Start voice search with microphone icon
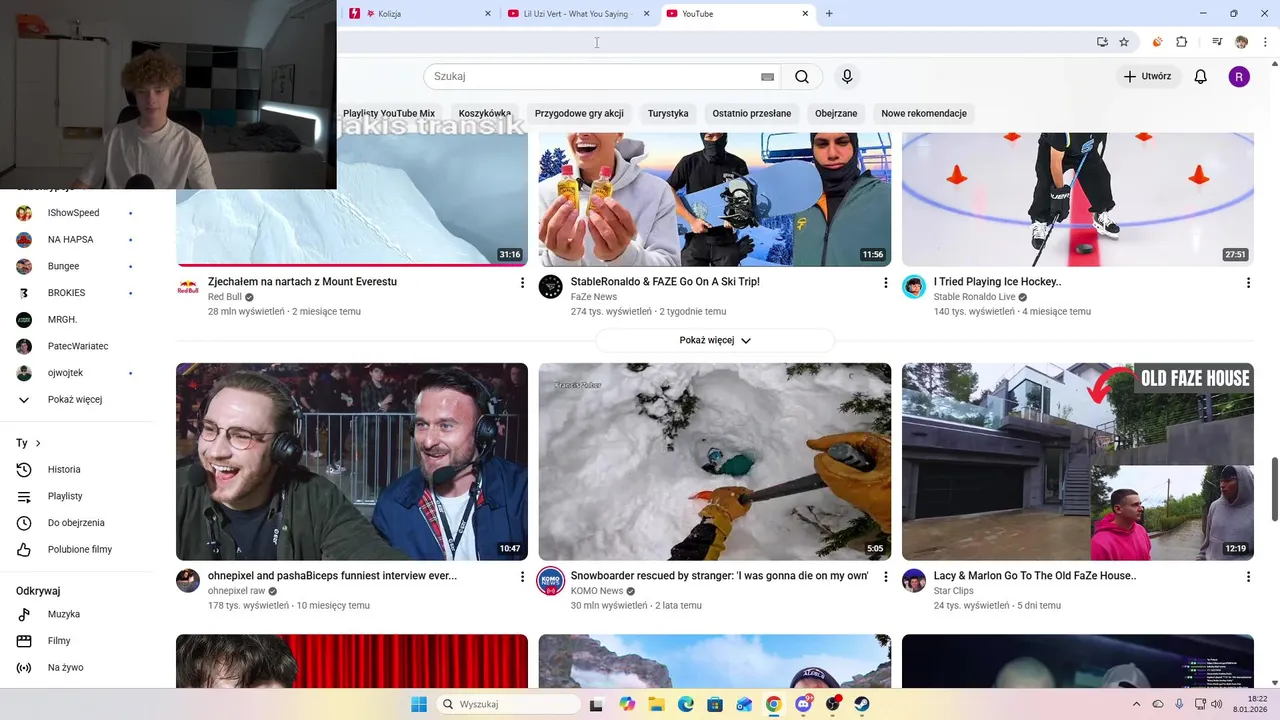Screen dimensions: 1280x720 (847, 77)
